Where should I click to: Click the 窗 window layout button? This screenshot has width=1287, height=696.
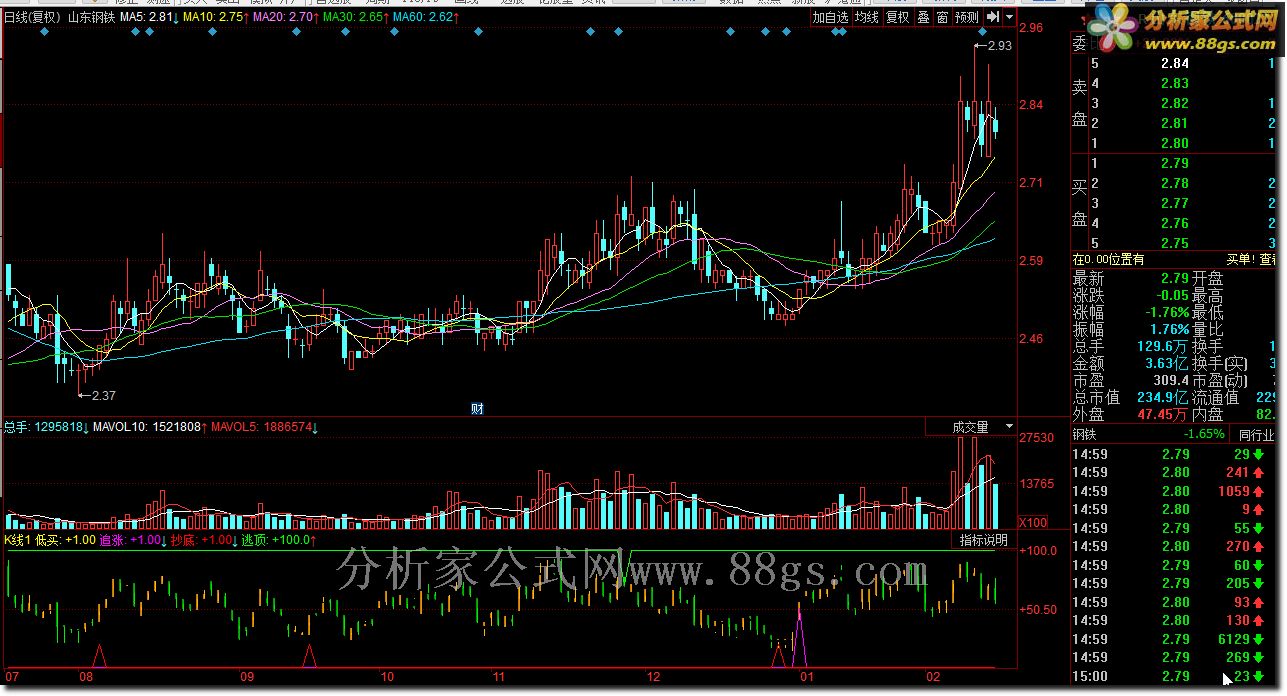click(942, 17)
